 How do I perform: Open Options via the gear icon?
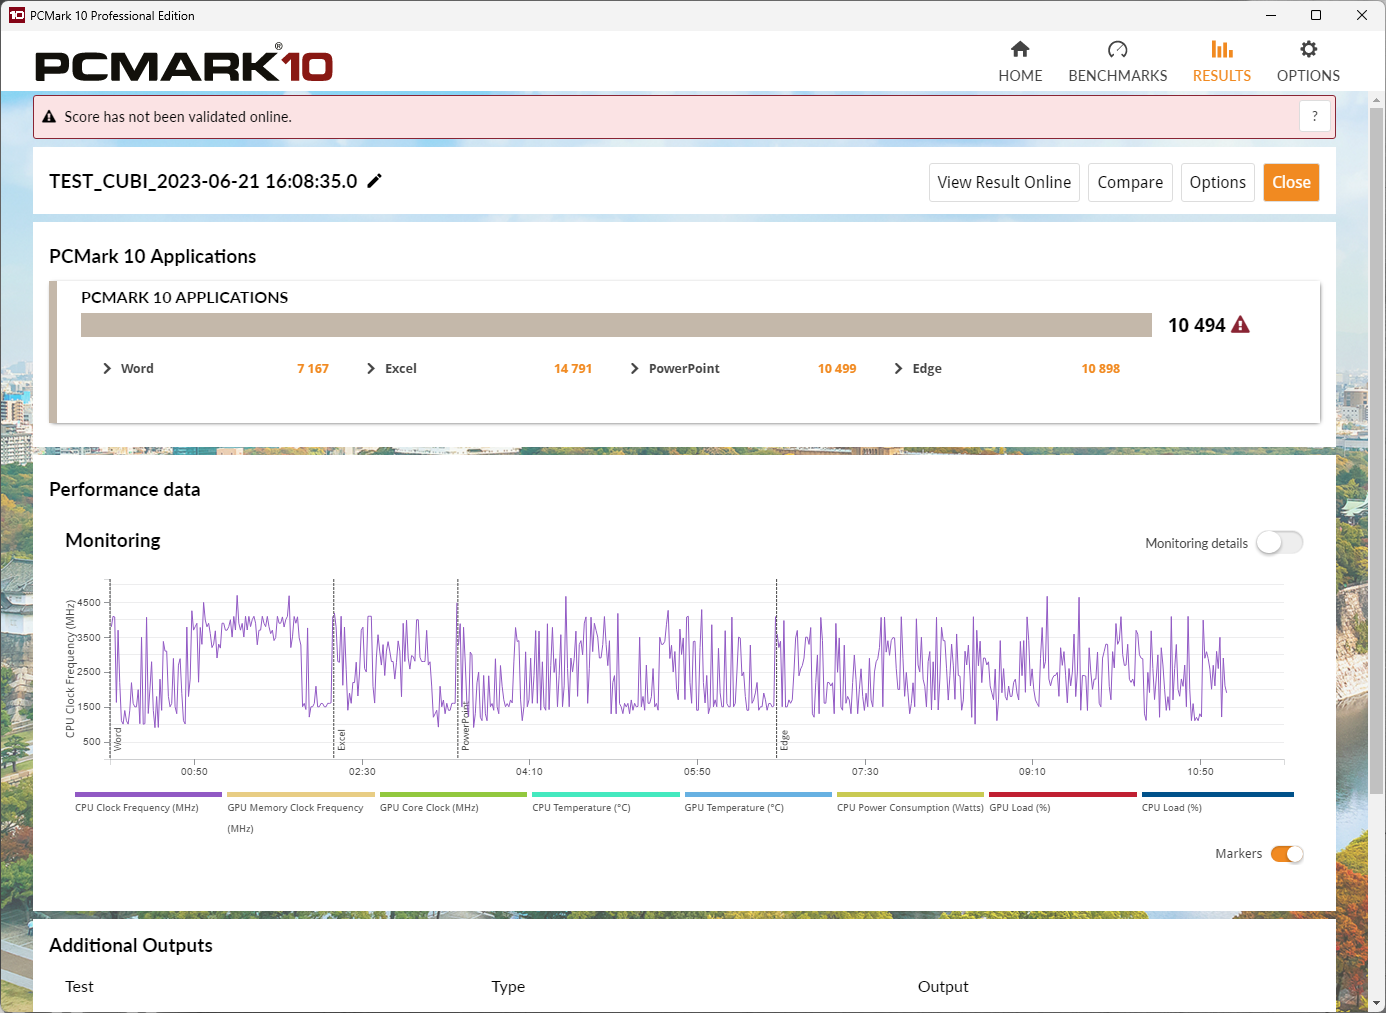click(x=1308, y=49)
